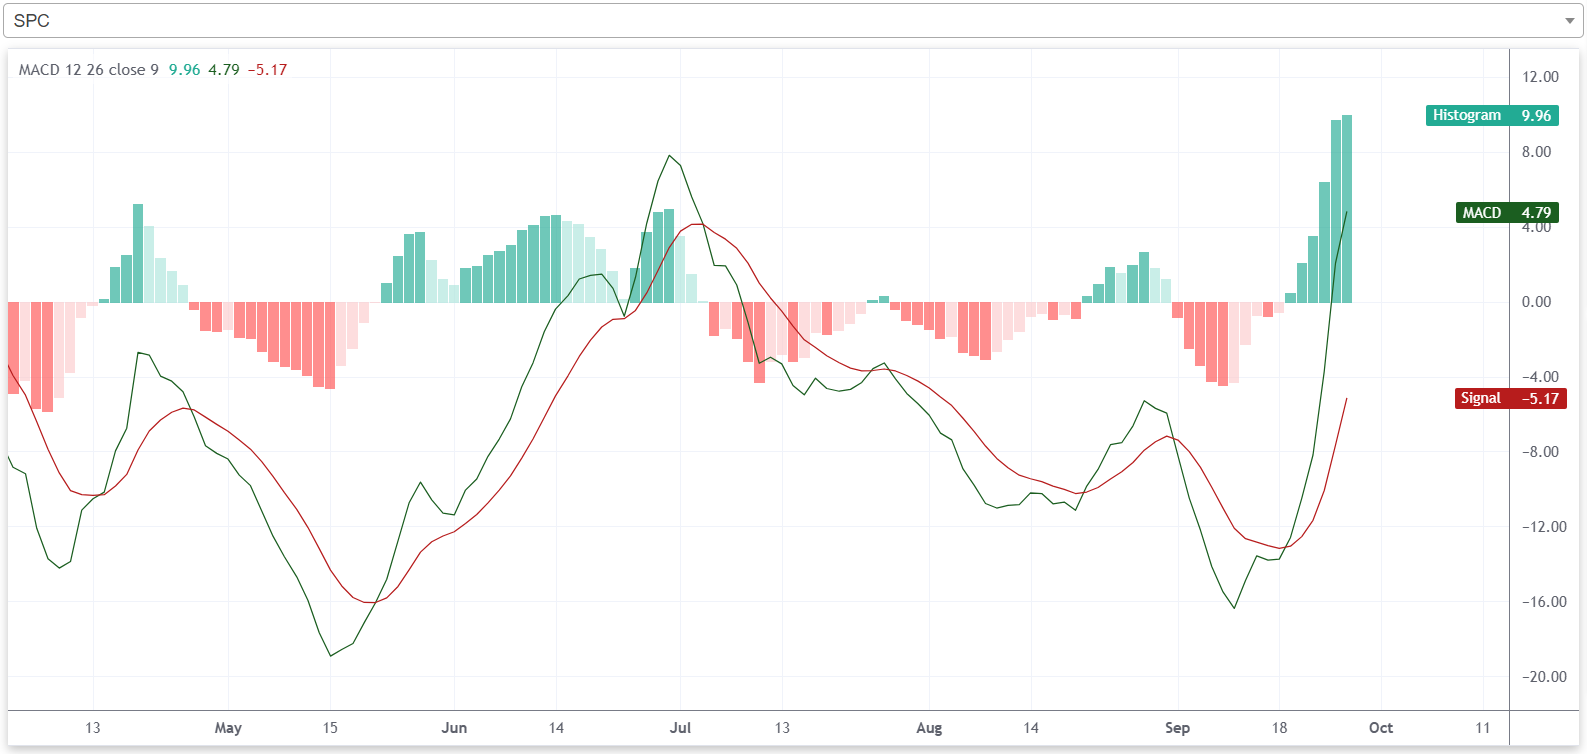Click the 4.79 MACD value in legend
This screenshot has width=1587, height=754.
pos(224,70)
